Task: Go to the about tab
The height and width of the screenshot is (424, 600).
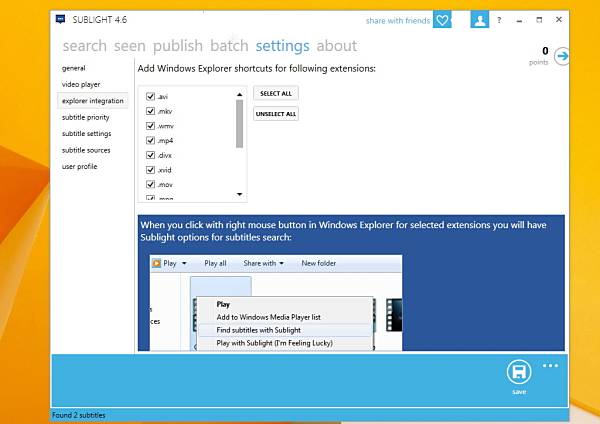Action: (337, 46)
